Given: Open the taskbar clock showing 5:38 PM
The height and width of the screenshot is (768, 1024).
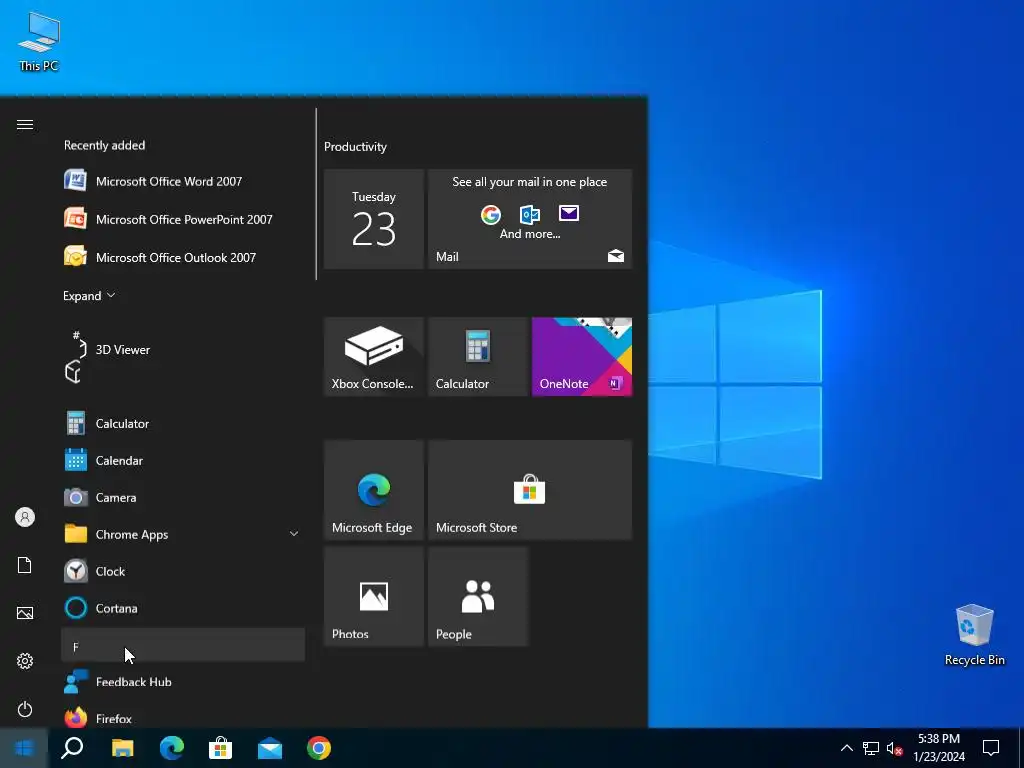Looking at the screenshot, I should (x=939, y=748).
